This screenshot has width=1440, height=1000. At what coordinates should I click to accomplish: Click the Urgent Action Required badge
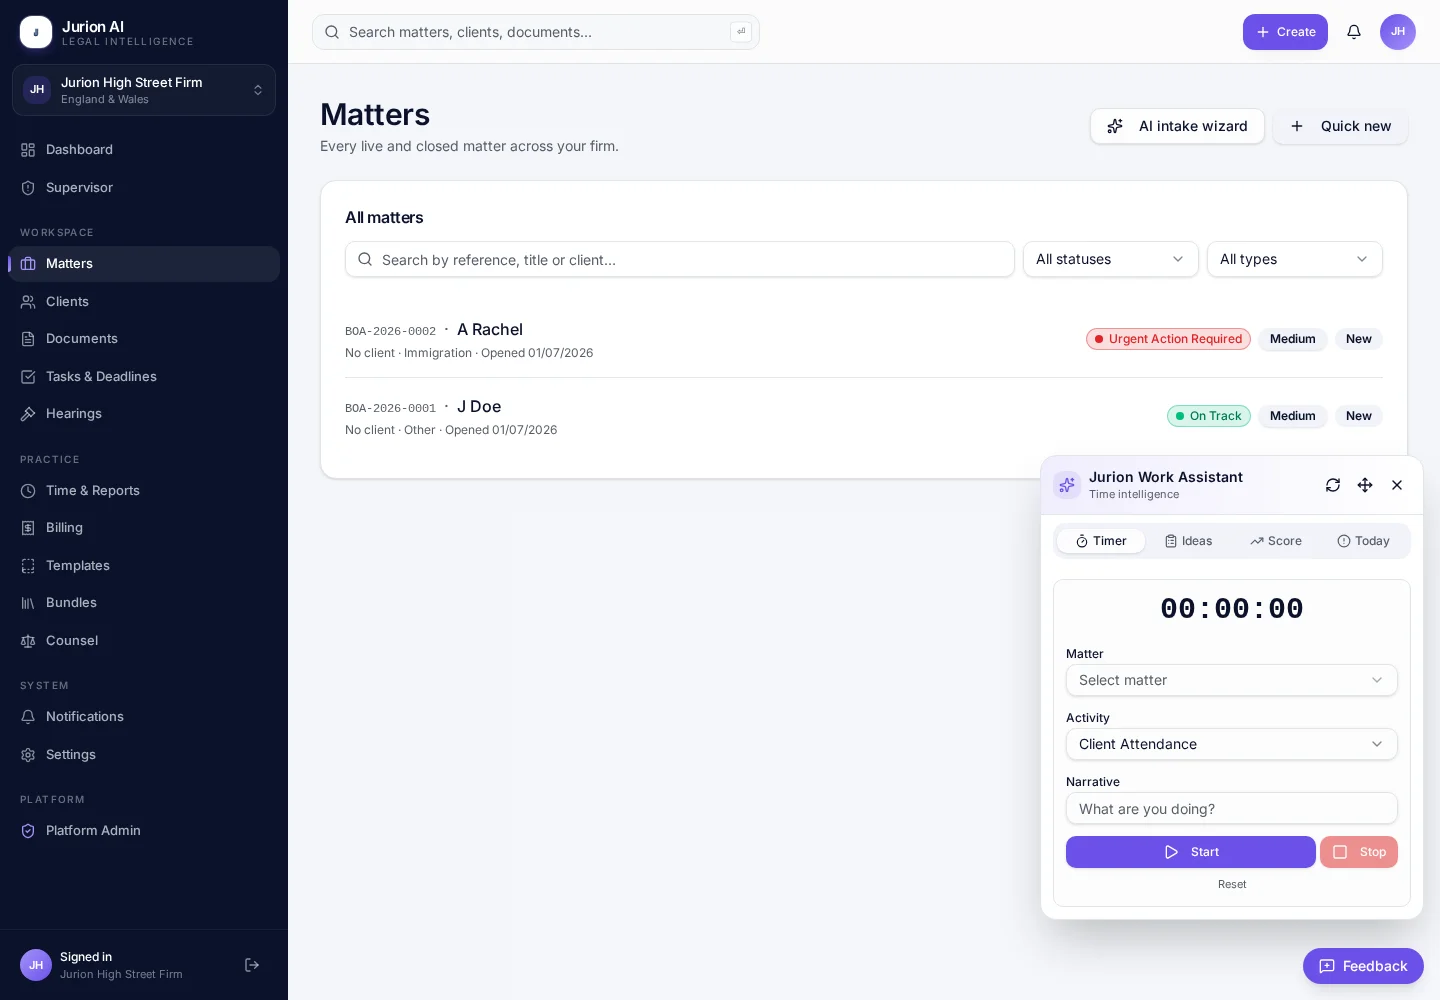pos(1168,339)
